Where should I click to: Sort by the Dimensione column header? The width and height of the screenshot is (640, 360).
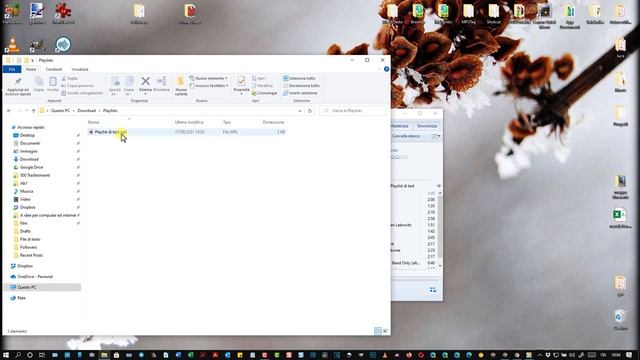tap(273, 122)
